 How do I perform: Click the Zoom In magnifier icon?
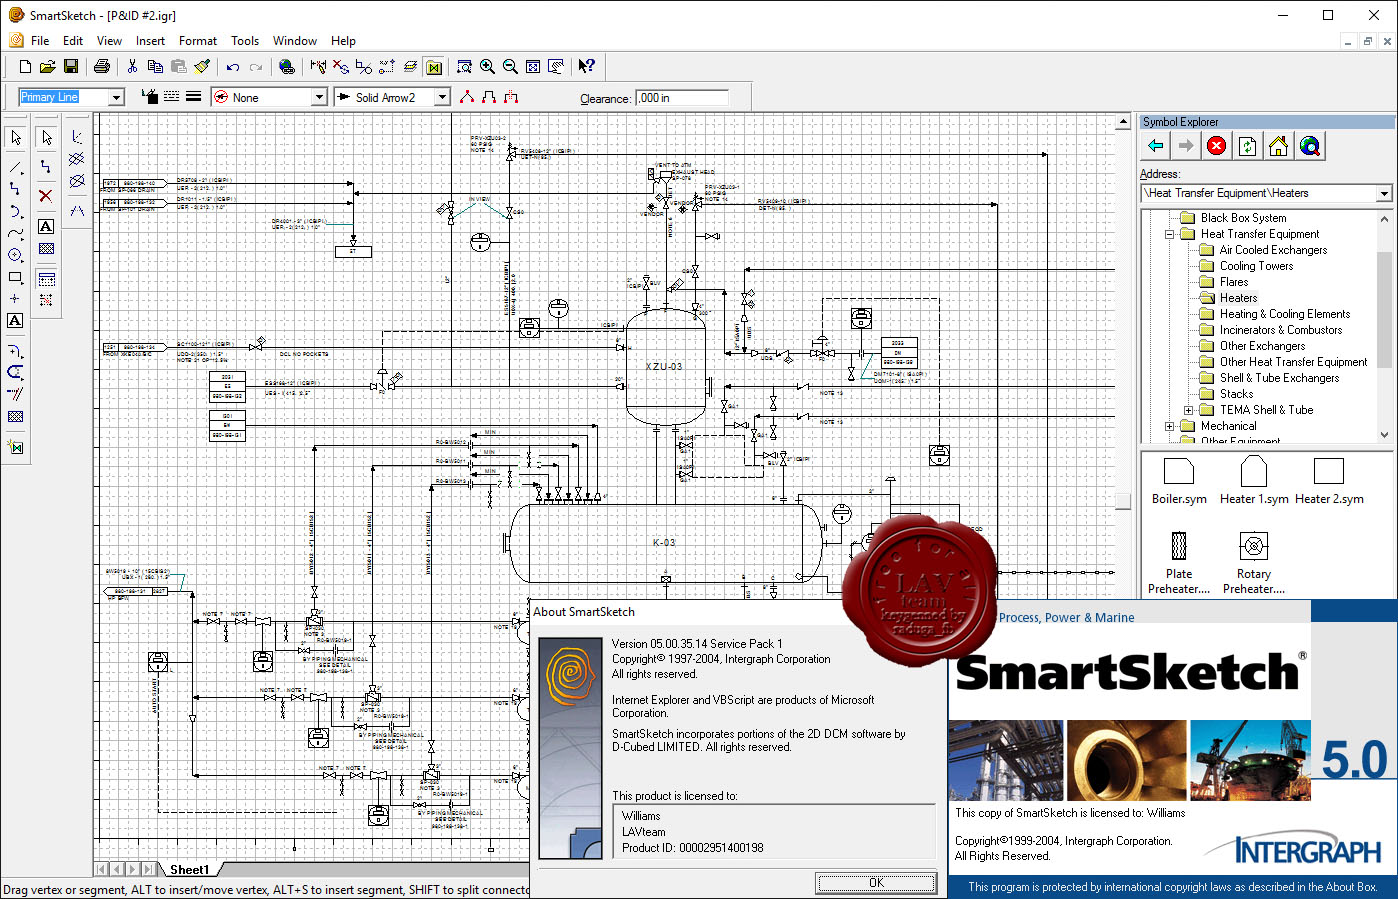pyautogui.click(x=487, y=67)
